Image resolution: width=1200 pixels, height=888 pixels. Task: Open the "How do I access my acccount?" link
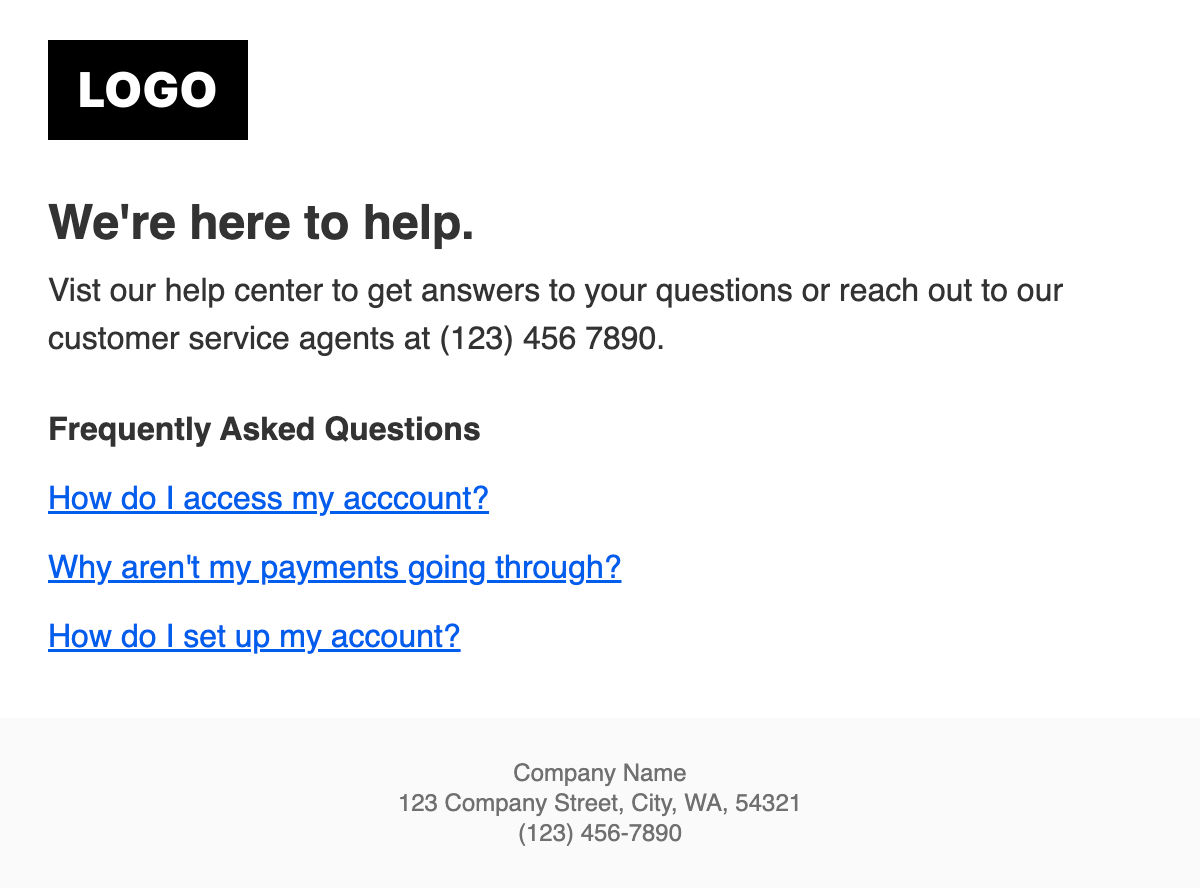268,498
